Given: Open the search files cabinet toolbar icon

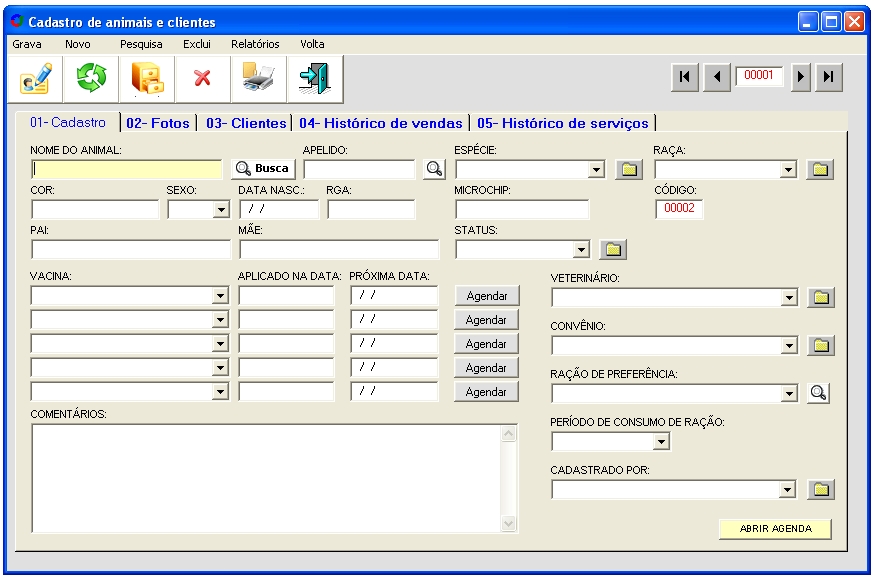Looking at the screenshot, I should [x=147, y=78].
